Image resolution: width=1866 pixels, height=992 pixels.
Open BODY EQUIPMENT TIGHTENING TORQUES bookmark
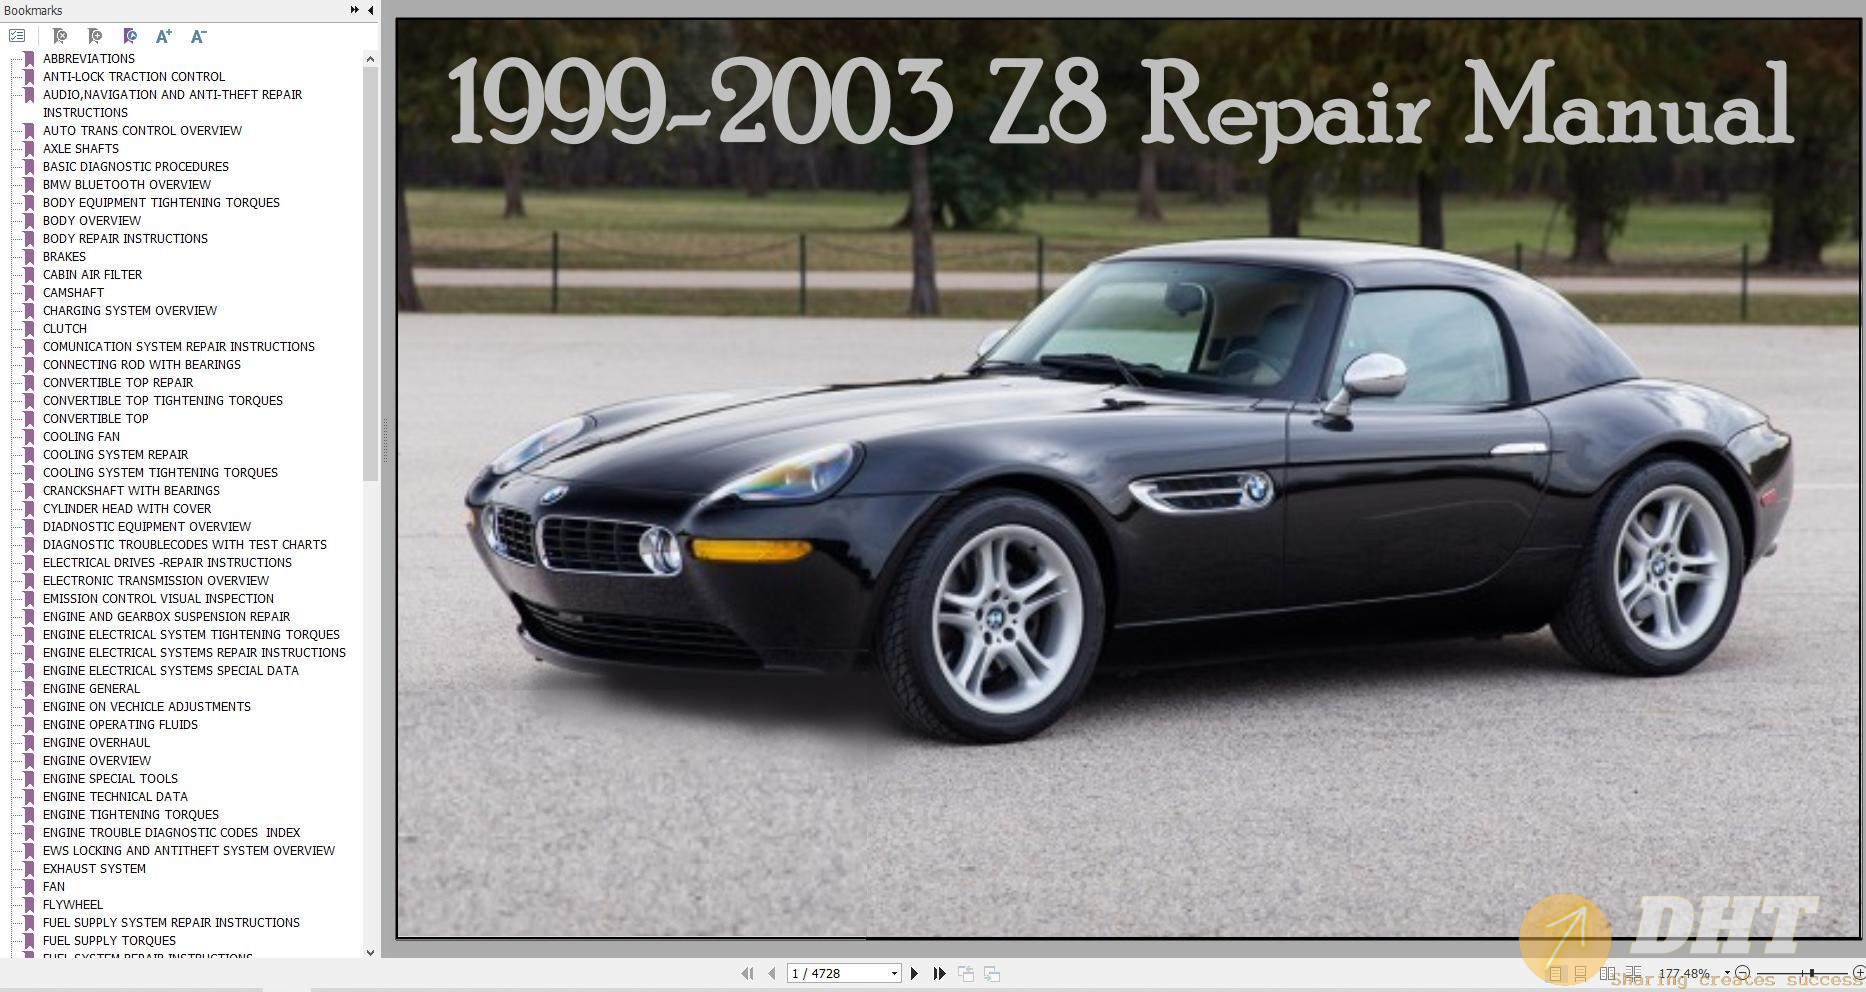(x=161, y=202)
